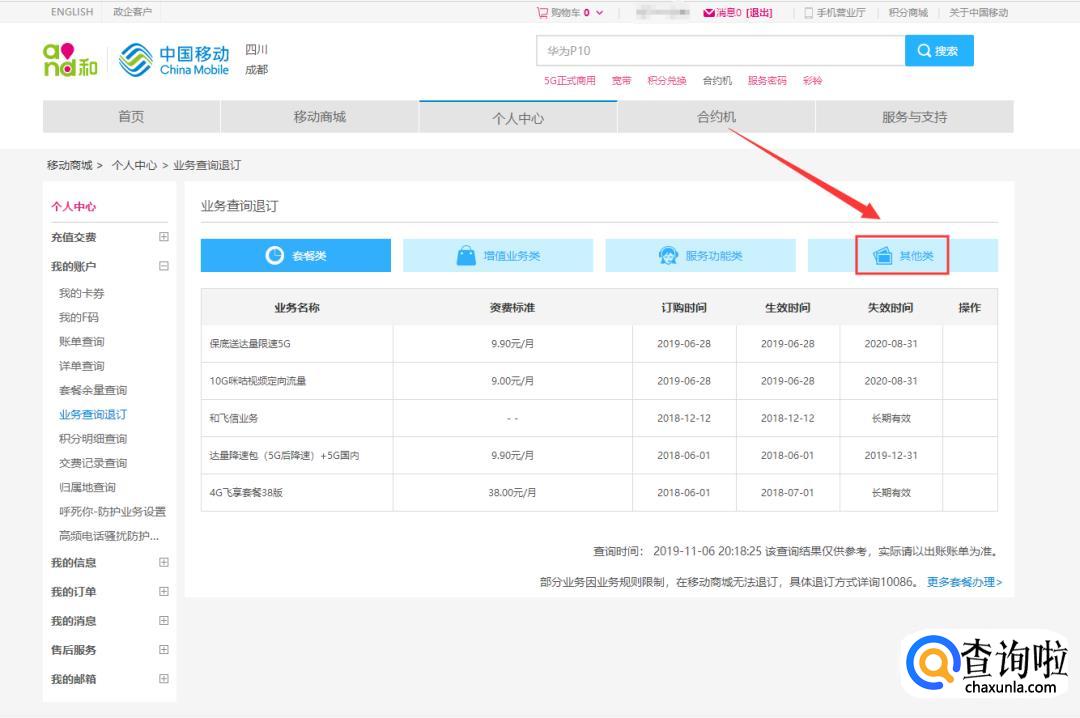Open 套餐余量查询 in the sidebar
The width and height of the screenshot is (1080, 718).
[x=93, y=390]
